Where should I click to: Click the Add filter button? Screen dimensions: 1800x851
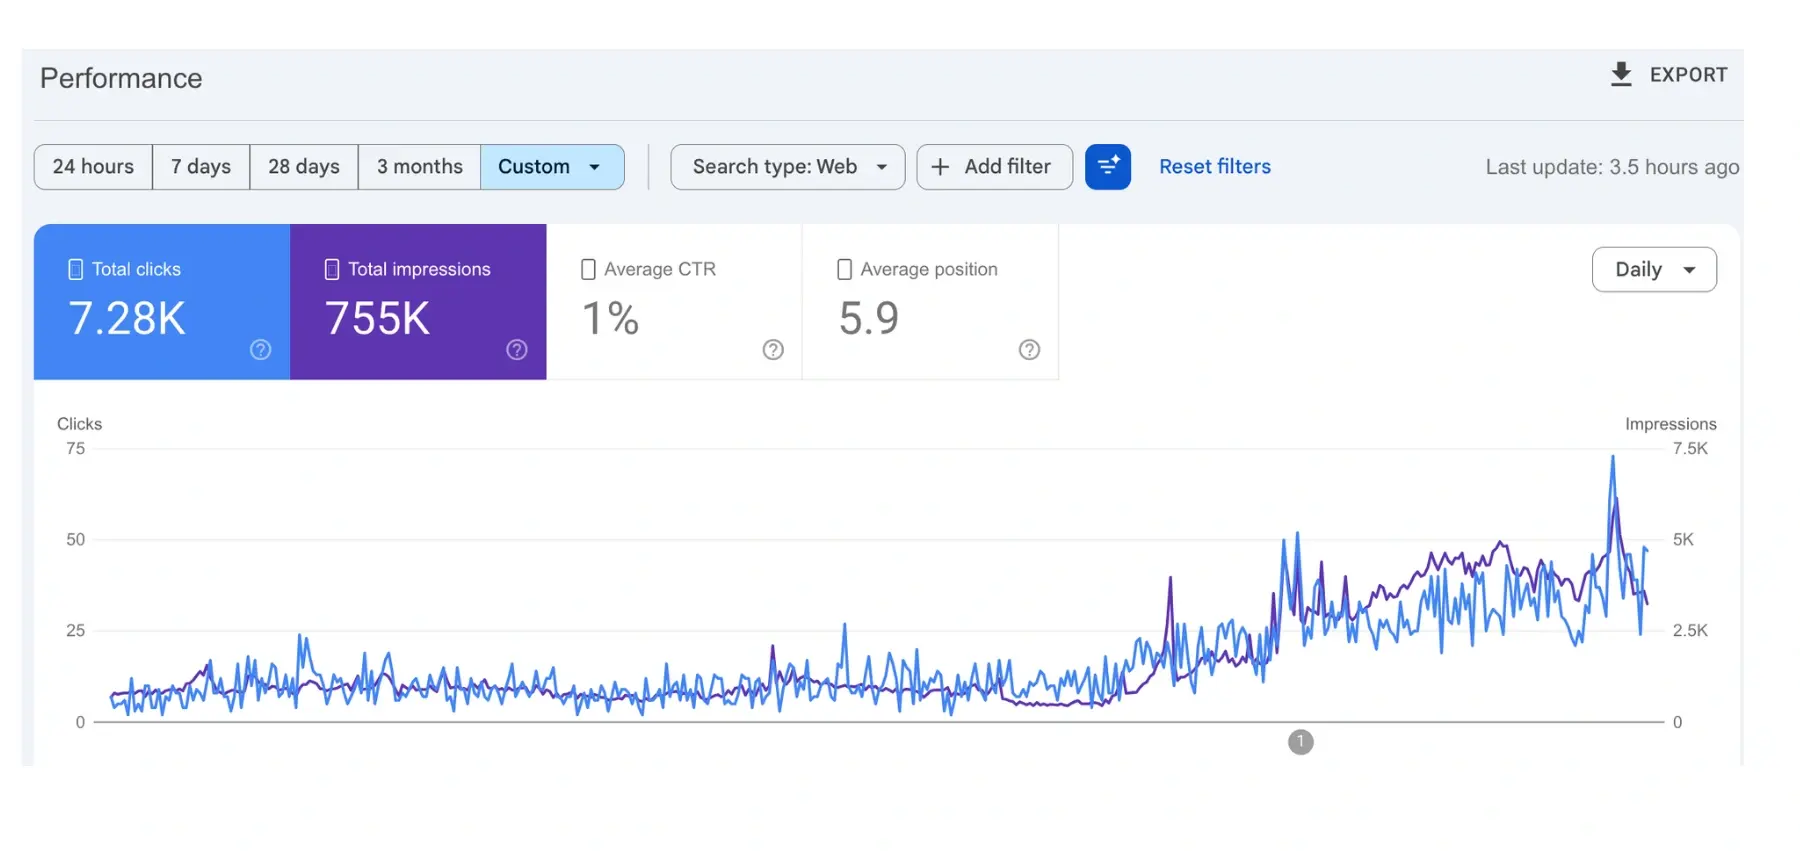tap(994, 167)
